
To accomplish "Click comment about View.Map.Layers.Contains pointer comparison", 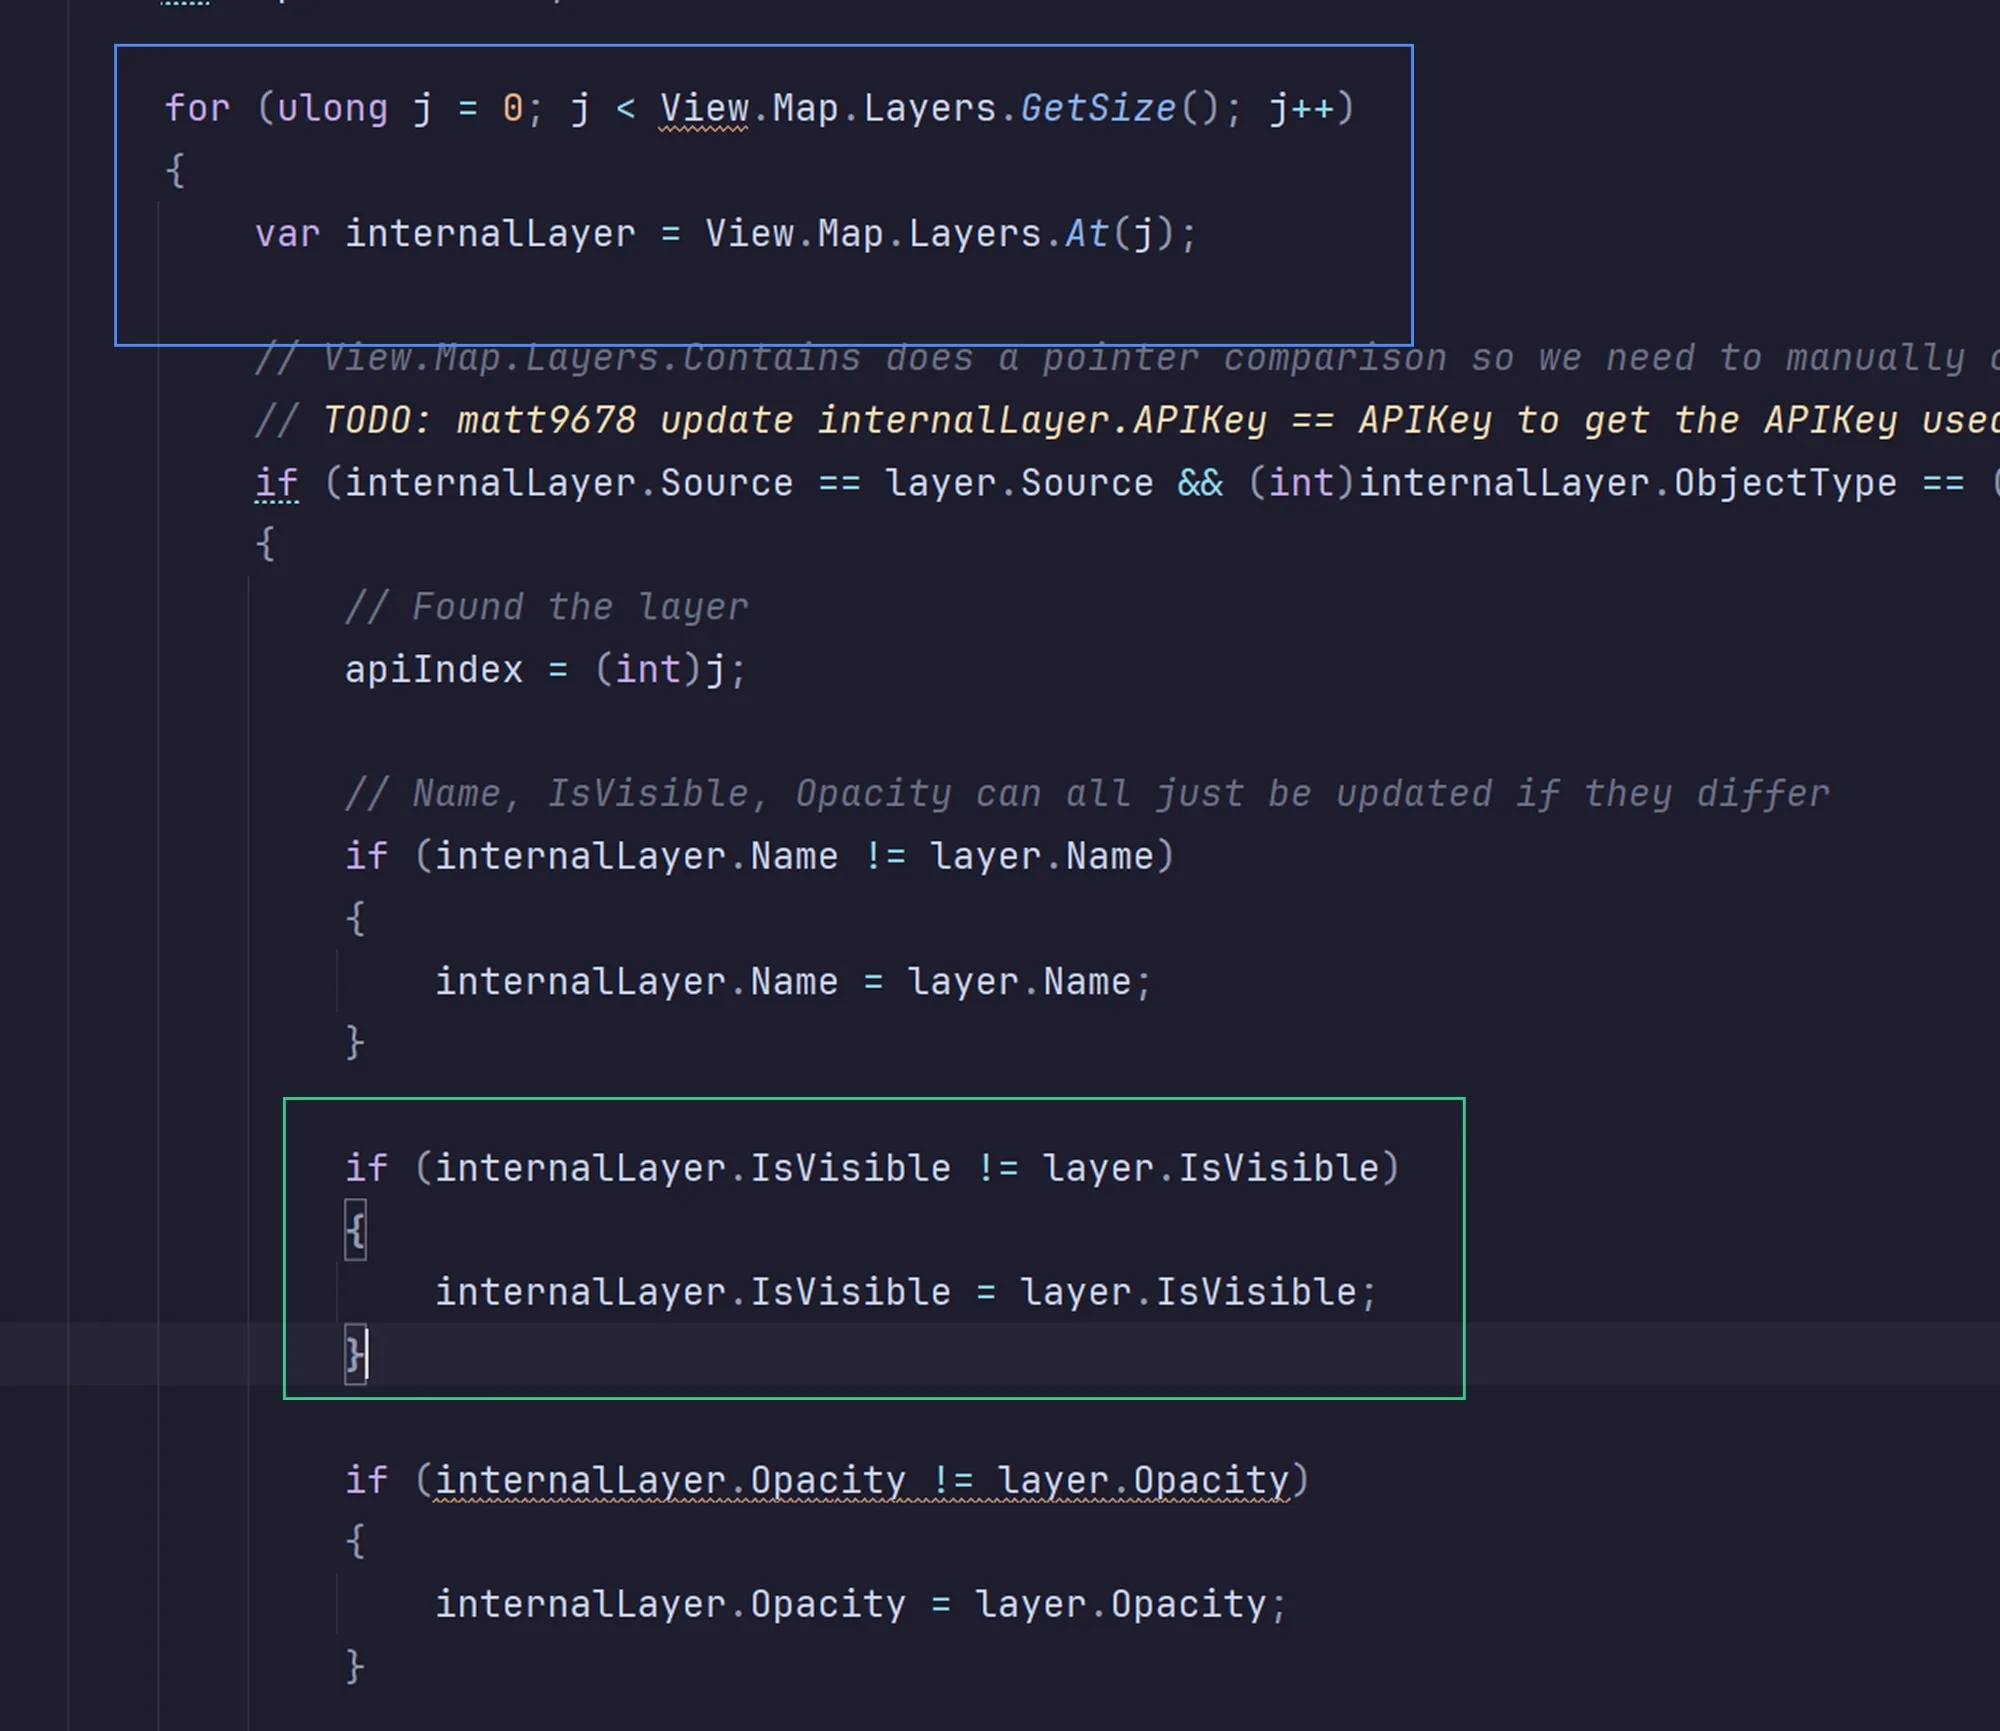I will [x=1126, y=358].
